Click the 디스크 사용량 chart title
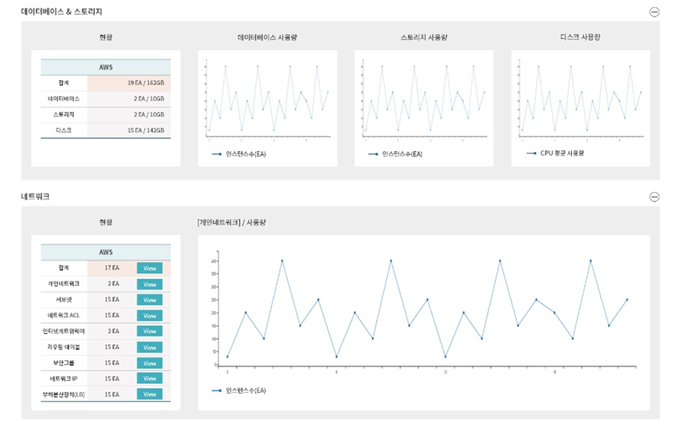 [580, 37]
